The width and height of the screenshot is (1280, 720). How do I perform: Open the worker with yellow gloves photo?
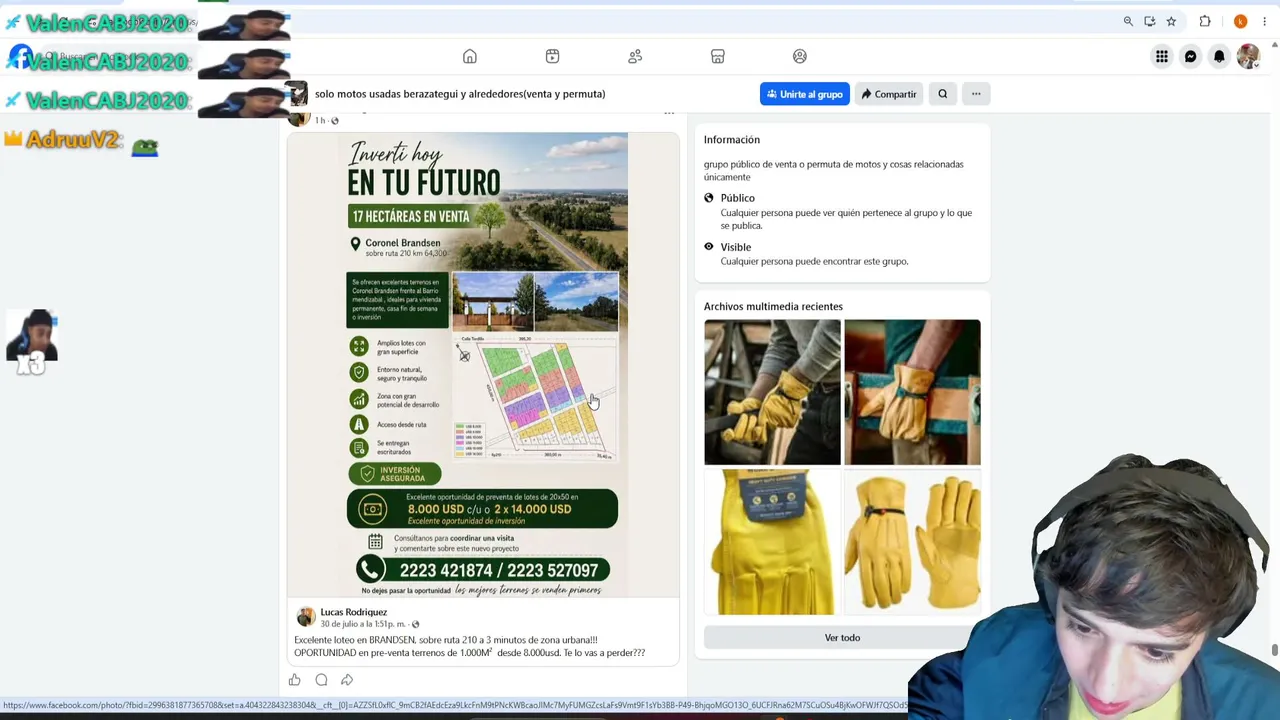[x=772, y=393]
